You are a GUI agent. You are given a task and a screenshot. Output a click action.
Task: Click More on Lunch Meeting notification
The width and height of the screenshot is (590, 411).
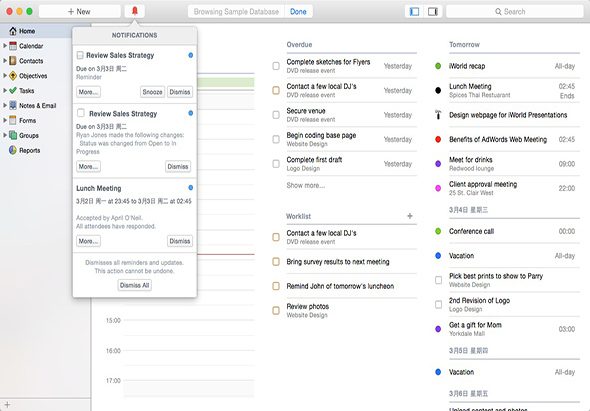tap(88, 241)
